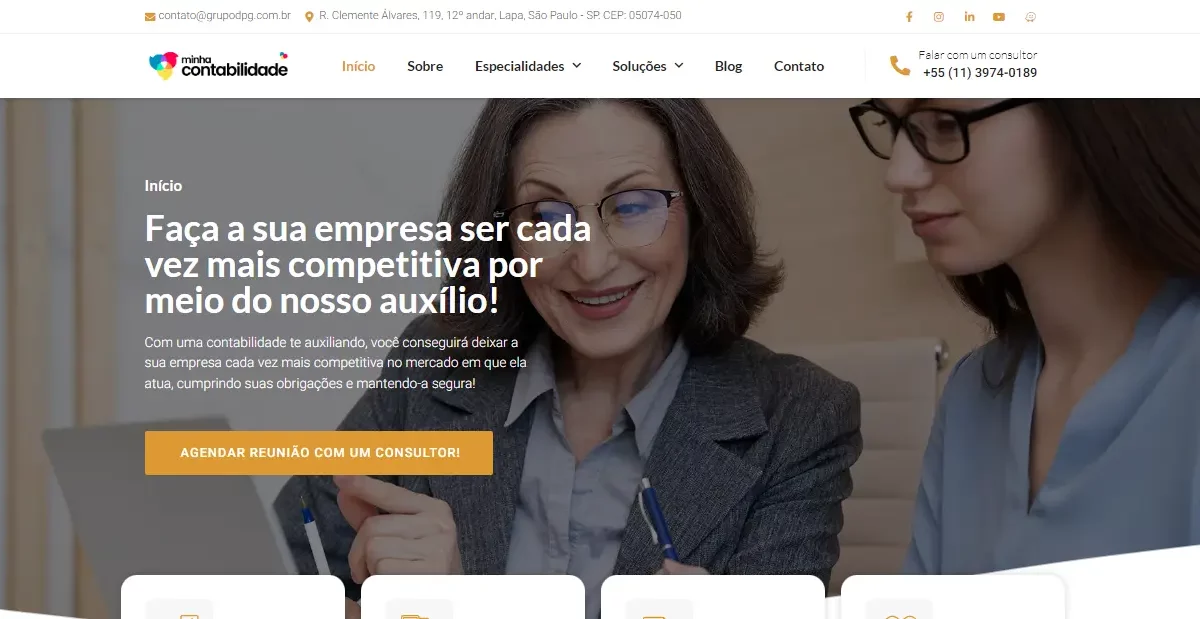Click the phone icon beside consultant number
The image size is (1200, 619).
click(900, 65)
